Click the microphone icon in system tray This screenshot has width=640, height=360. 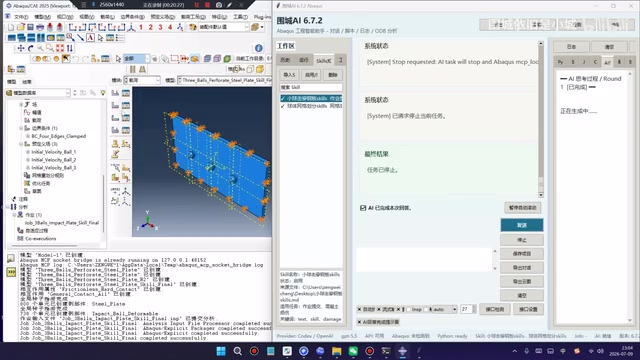click(x=527, y=351)
